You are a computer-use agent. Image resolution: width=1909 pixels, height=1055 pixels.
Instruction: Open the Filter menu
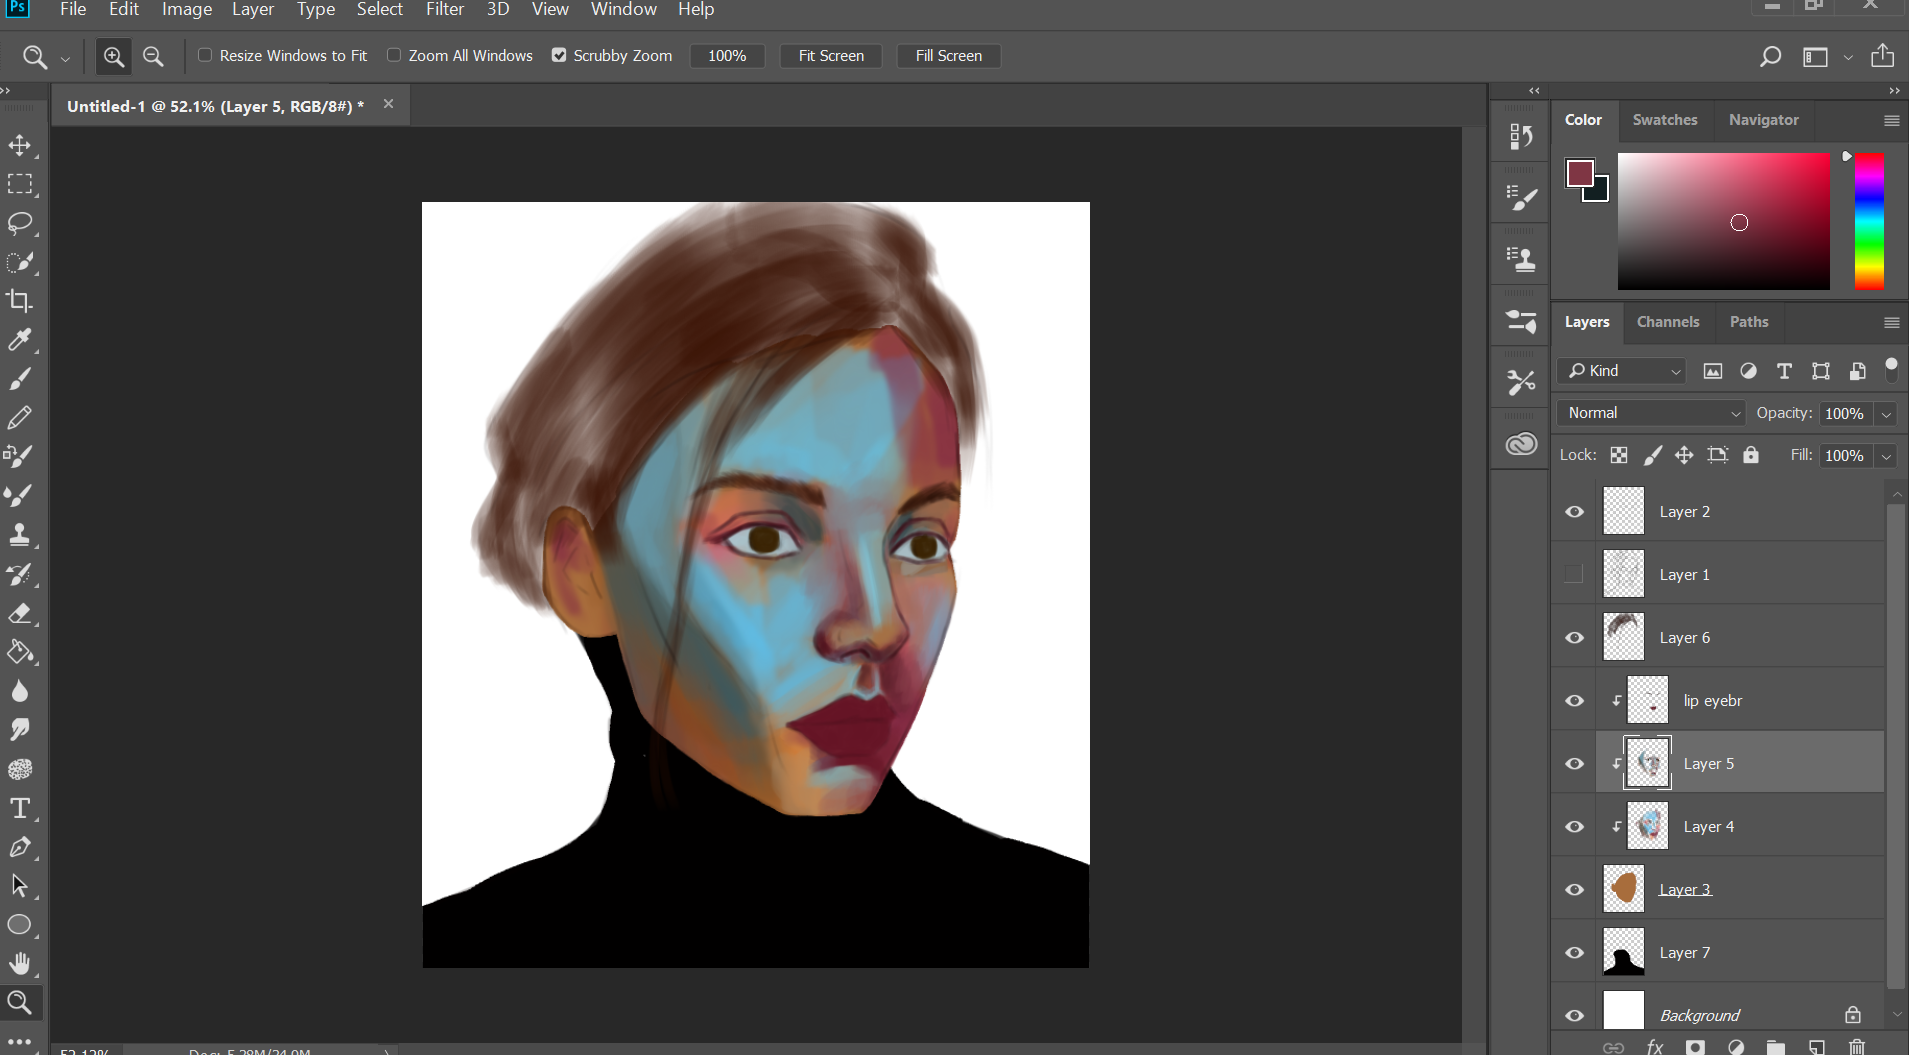pyautogui.click(x=445, y=10)
